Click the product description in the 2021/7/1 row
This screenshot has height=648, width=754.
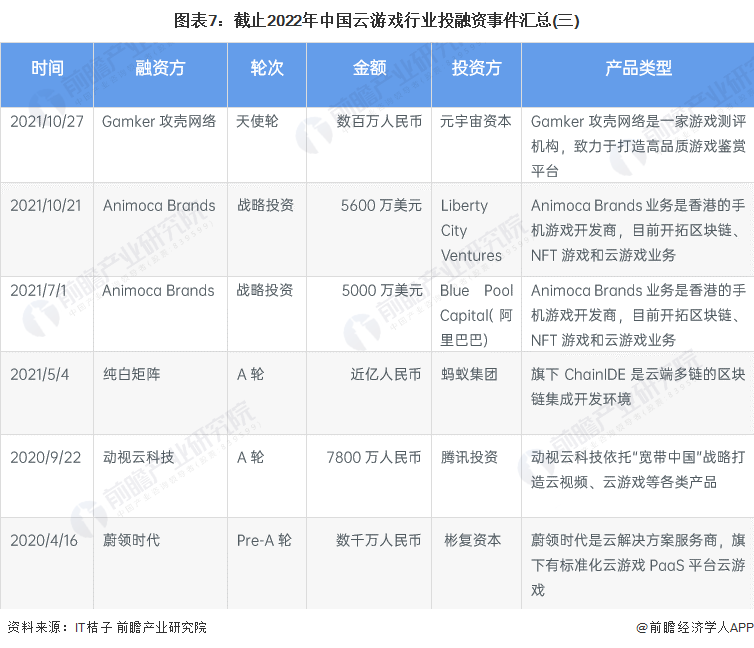[x=638, y=316]
